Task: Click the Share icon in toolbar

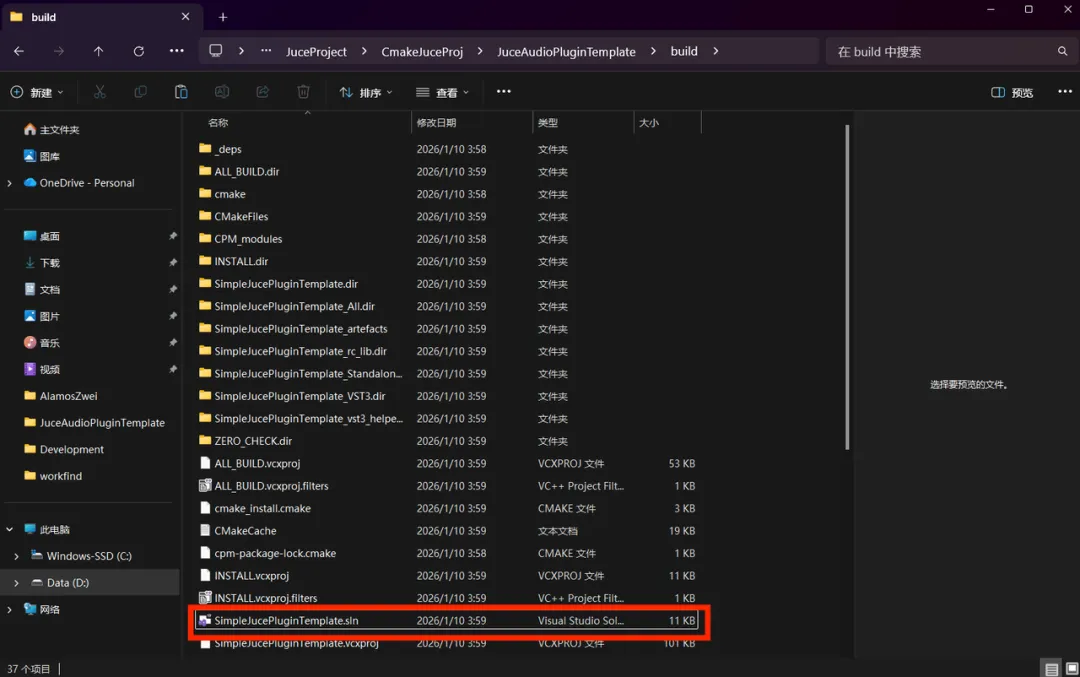Action: click(262, 92)
